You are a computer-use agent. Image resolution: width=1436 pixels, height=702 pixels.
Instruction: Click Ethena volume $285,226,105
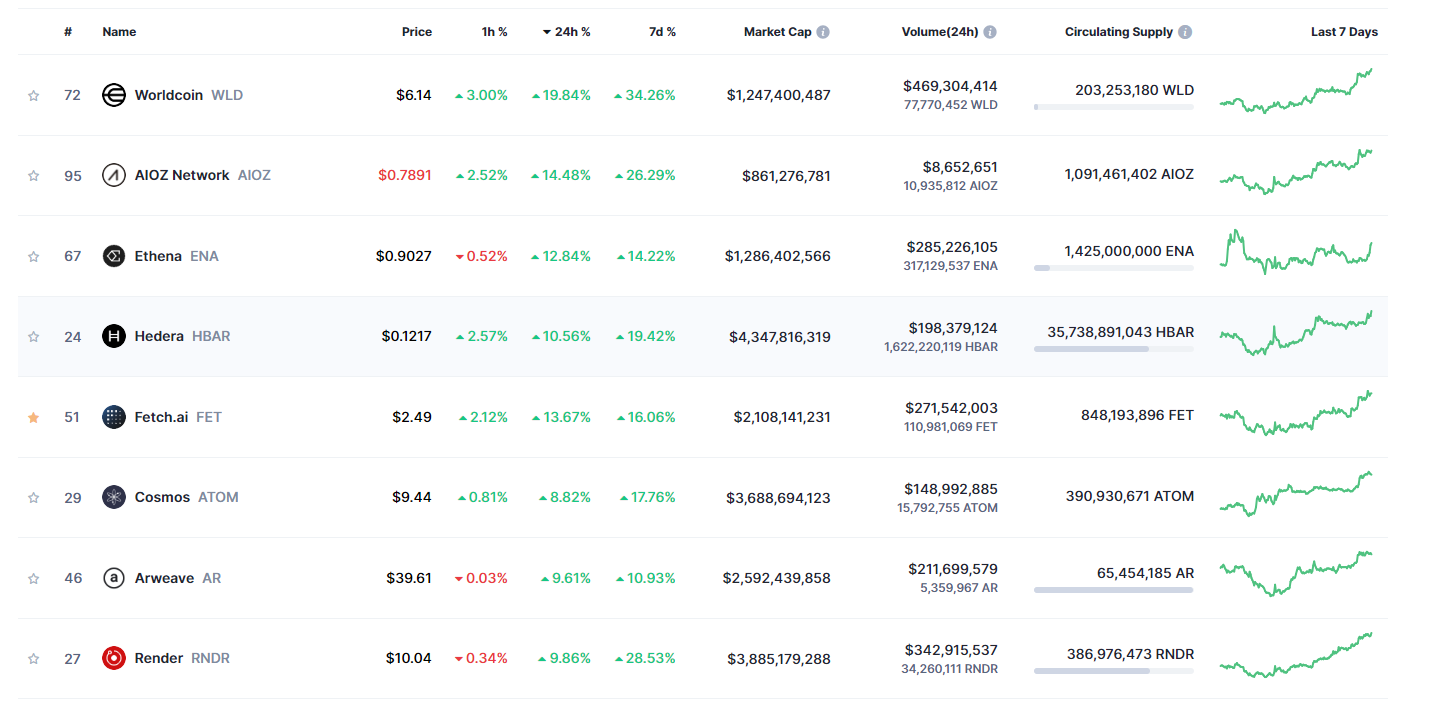pyautogui.click(x=952, y=247)
